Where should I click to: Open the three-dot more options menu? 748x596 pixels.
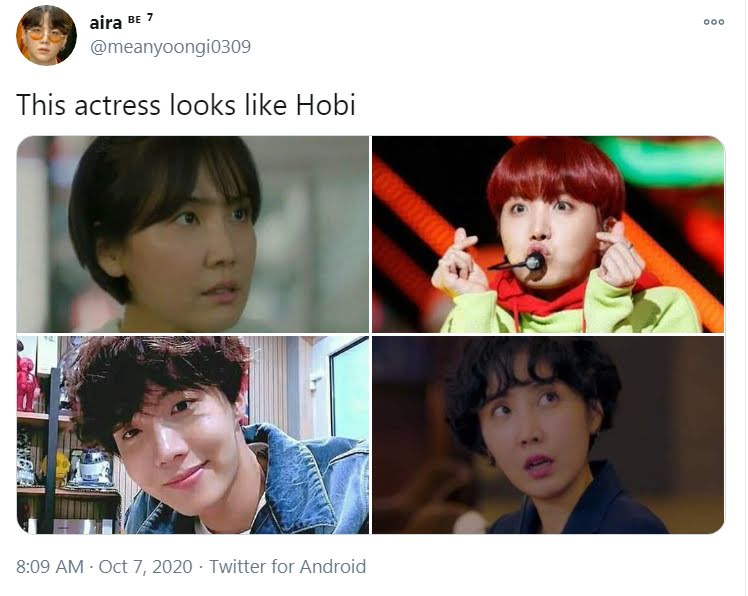[714, 22]
